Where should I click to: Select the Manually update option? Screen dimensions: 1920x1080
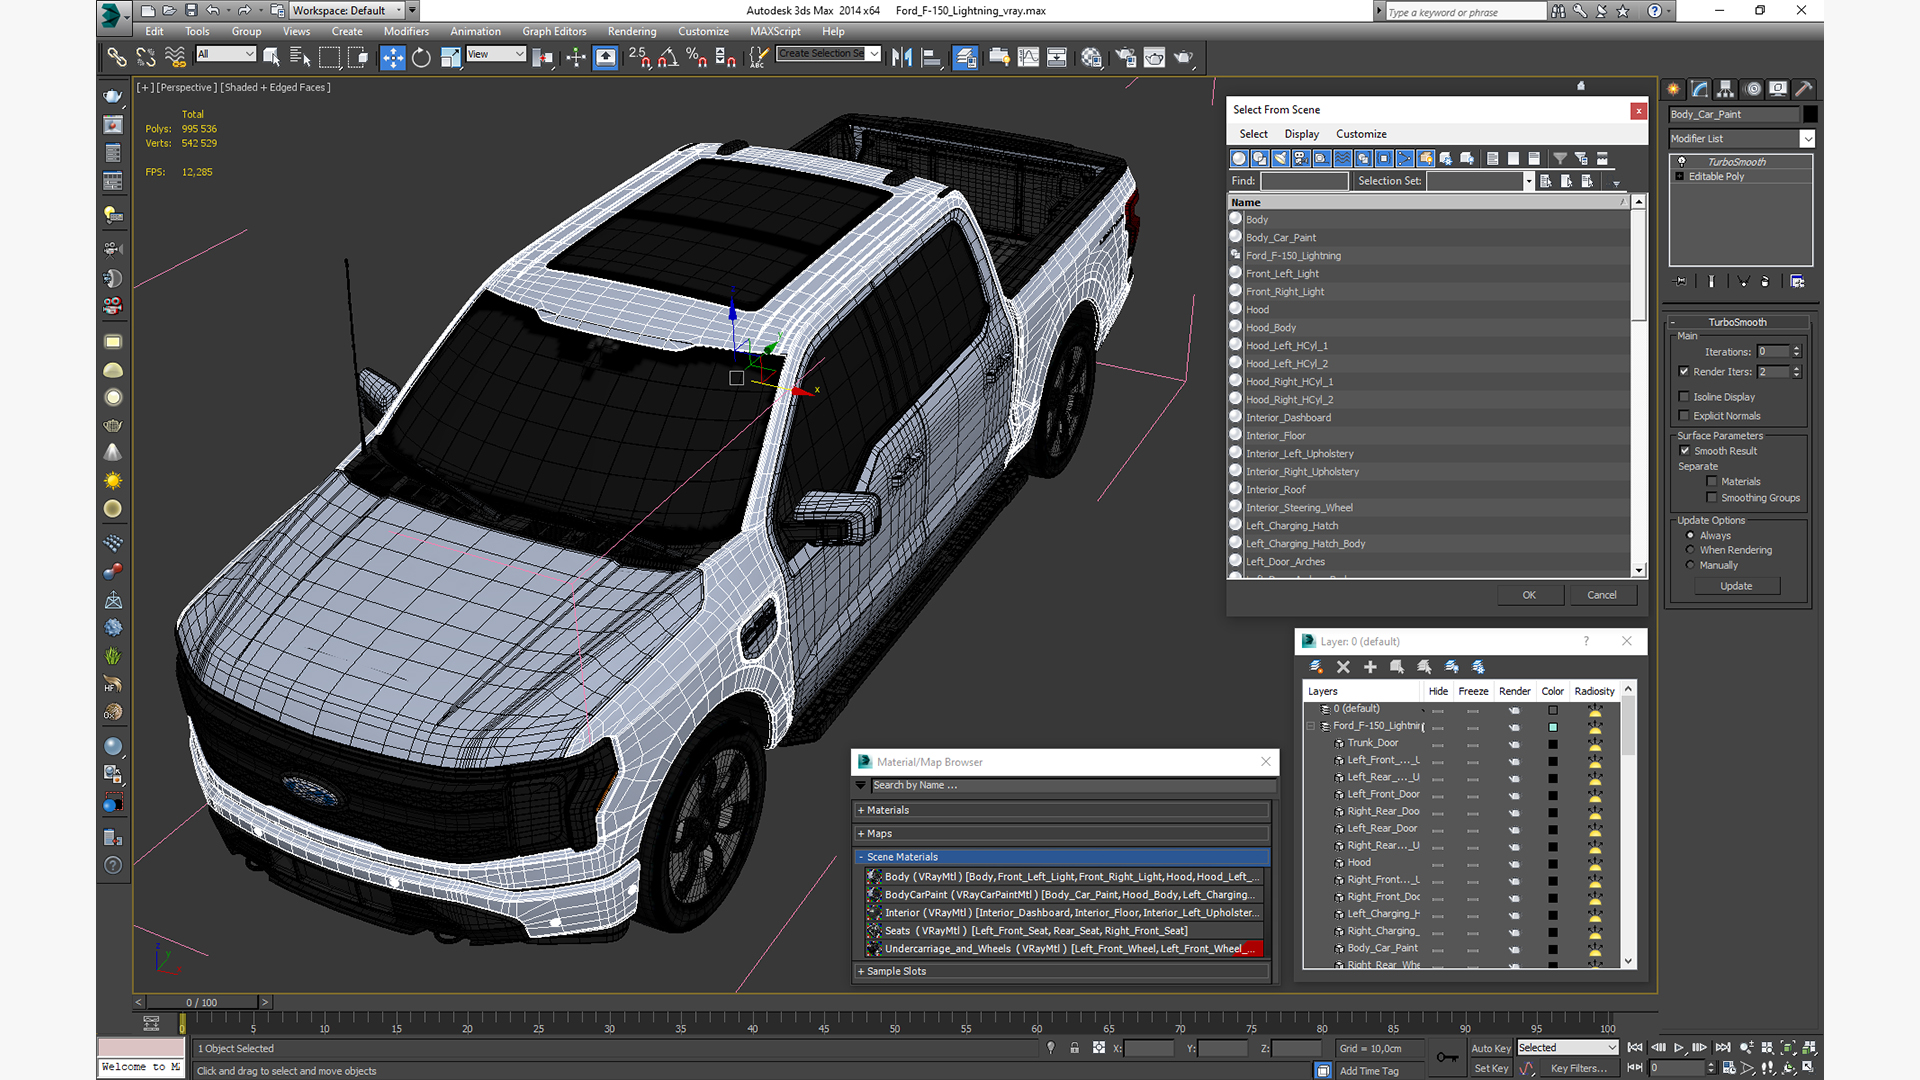[1691, 565]
